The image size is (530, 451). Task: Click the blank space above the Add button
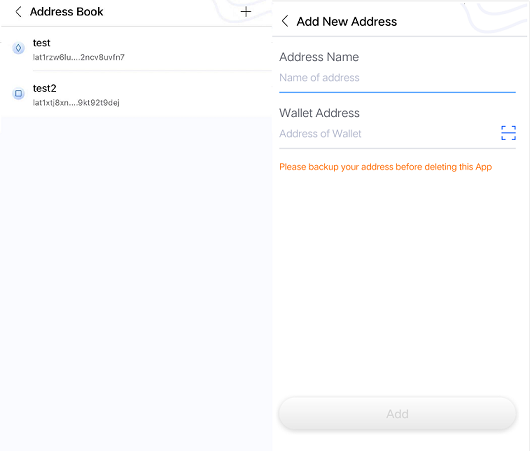pyautogui.click(x=397, y=284)
